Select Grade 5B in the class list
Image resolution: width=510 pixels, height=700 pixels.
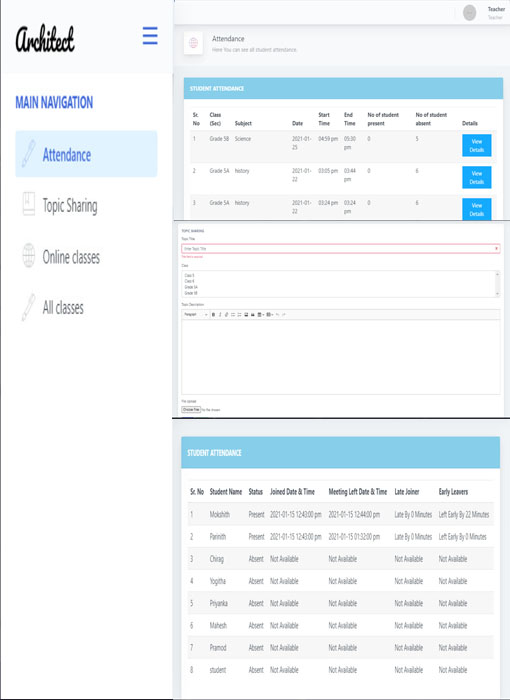191,293
